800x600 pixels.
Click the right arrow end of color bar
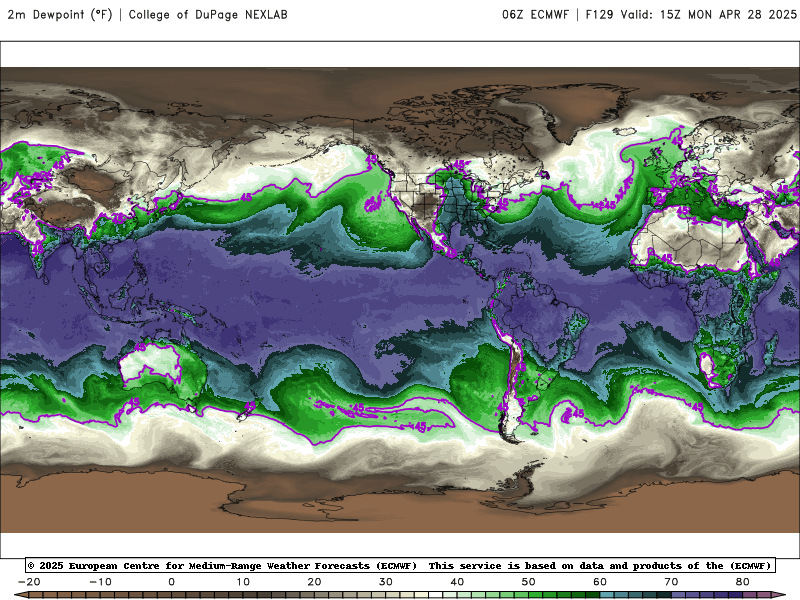(779, 596)
